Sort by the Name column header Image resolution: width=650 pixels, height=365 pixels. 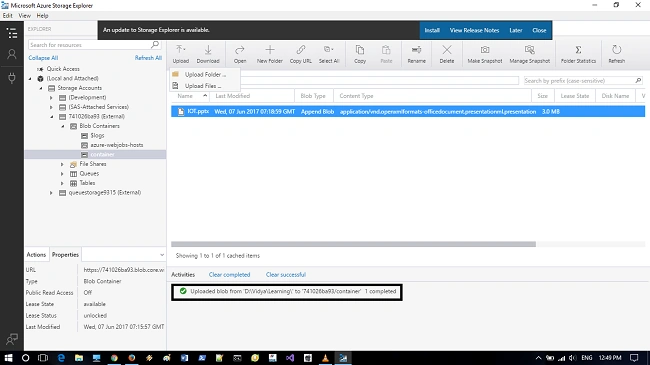(190, 96)
